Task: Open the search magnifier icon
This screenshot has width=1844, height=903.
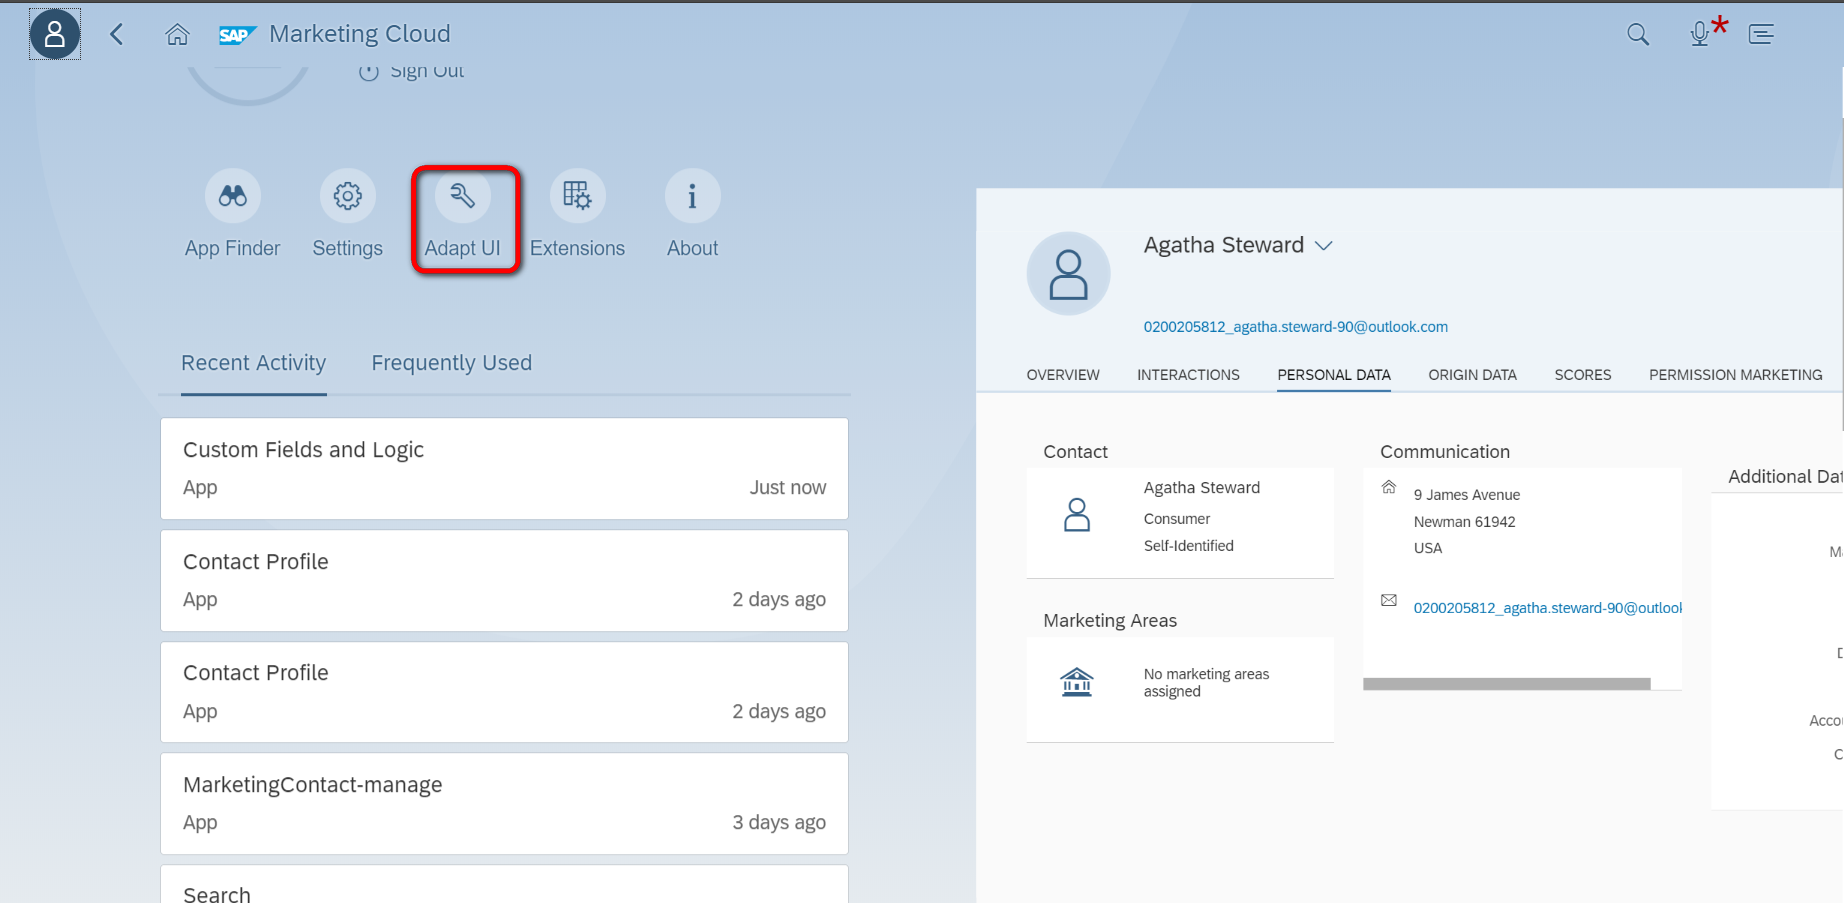Action: [x=1638, y=34]
